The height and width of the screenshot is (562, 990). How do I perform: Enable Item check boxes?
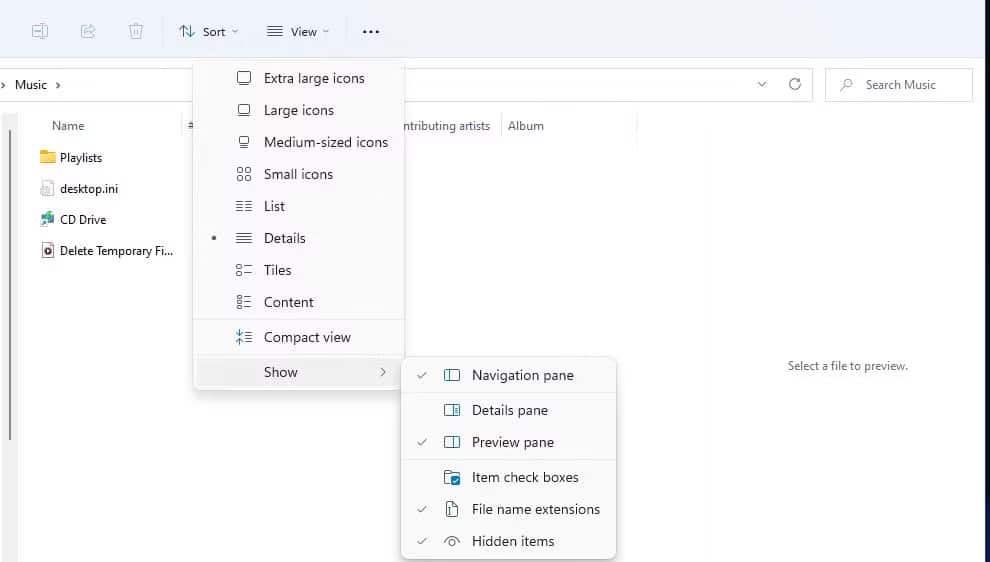(x=508, y=477)
